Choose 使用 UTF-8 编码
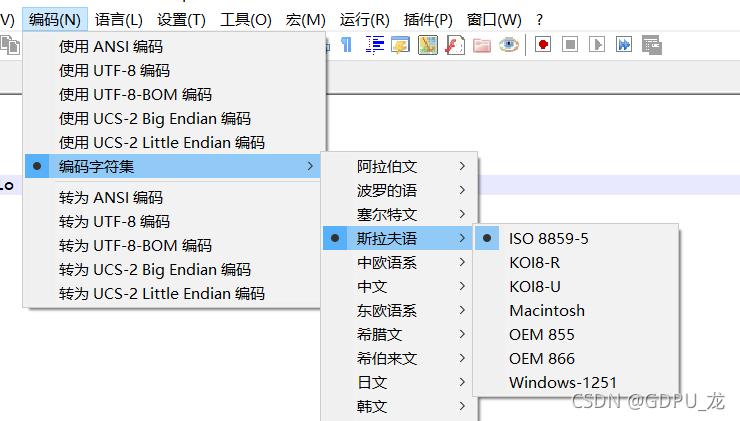740x421 pixels. click(x=174, y=70)
